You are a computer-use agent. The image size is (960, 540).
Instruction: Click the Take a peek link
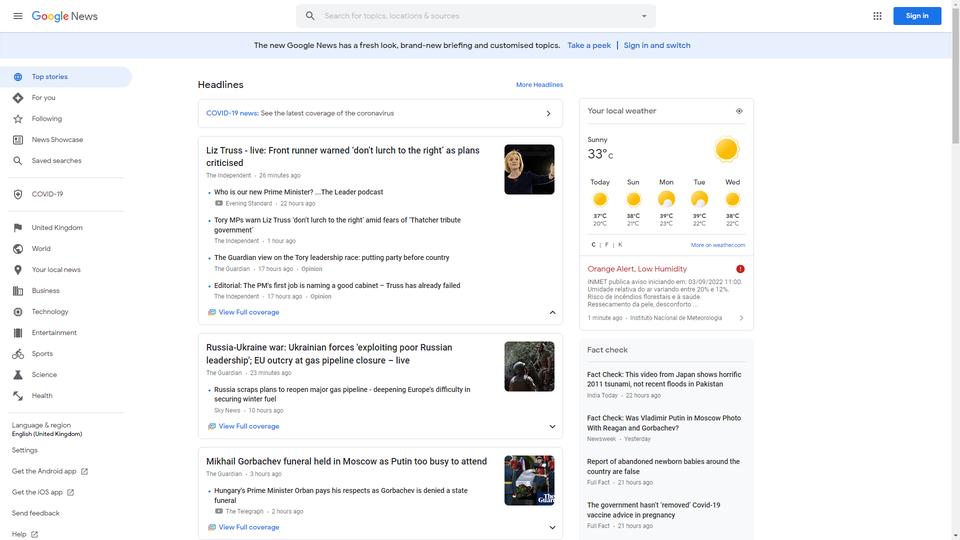coord(588,45)
